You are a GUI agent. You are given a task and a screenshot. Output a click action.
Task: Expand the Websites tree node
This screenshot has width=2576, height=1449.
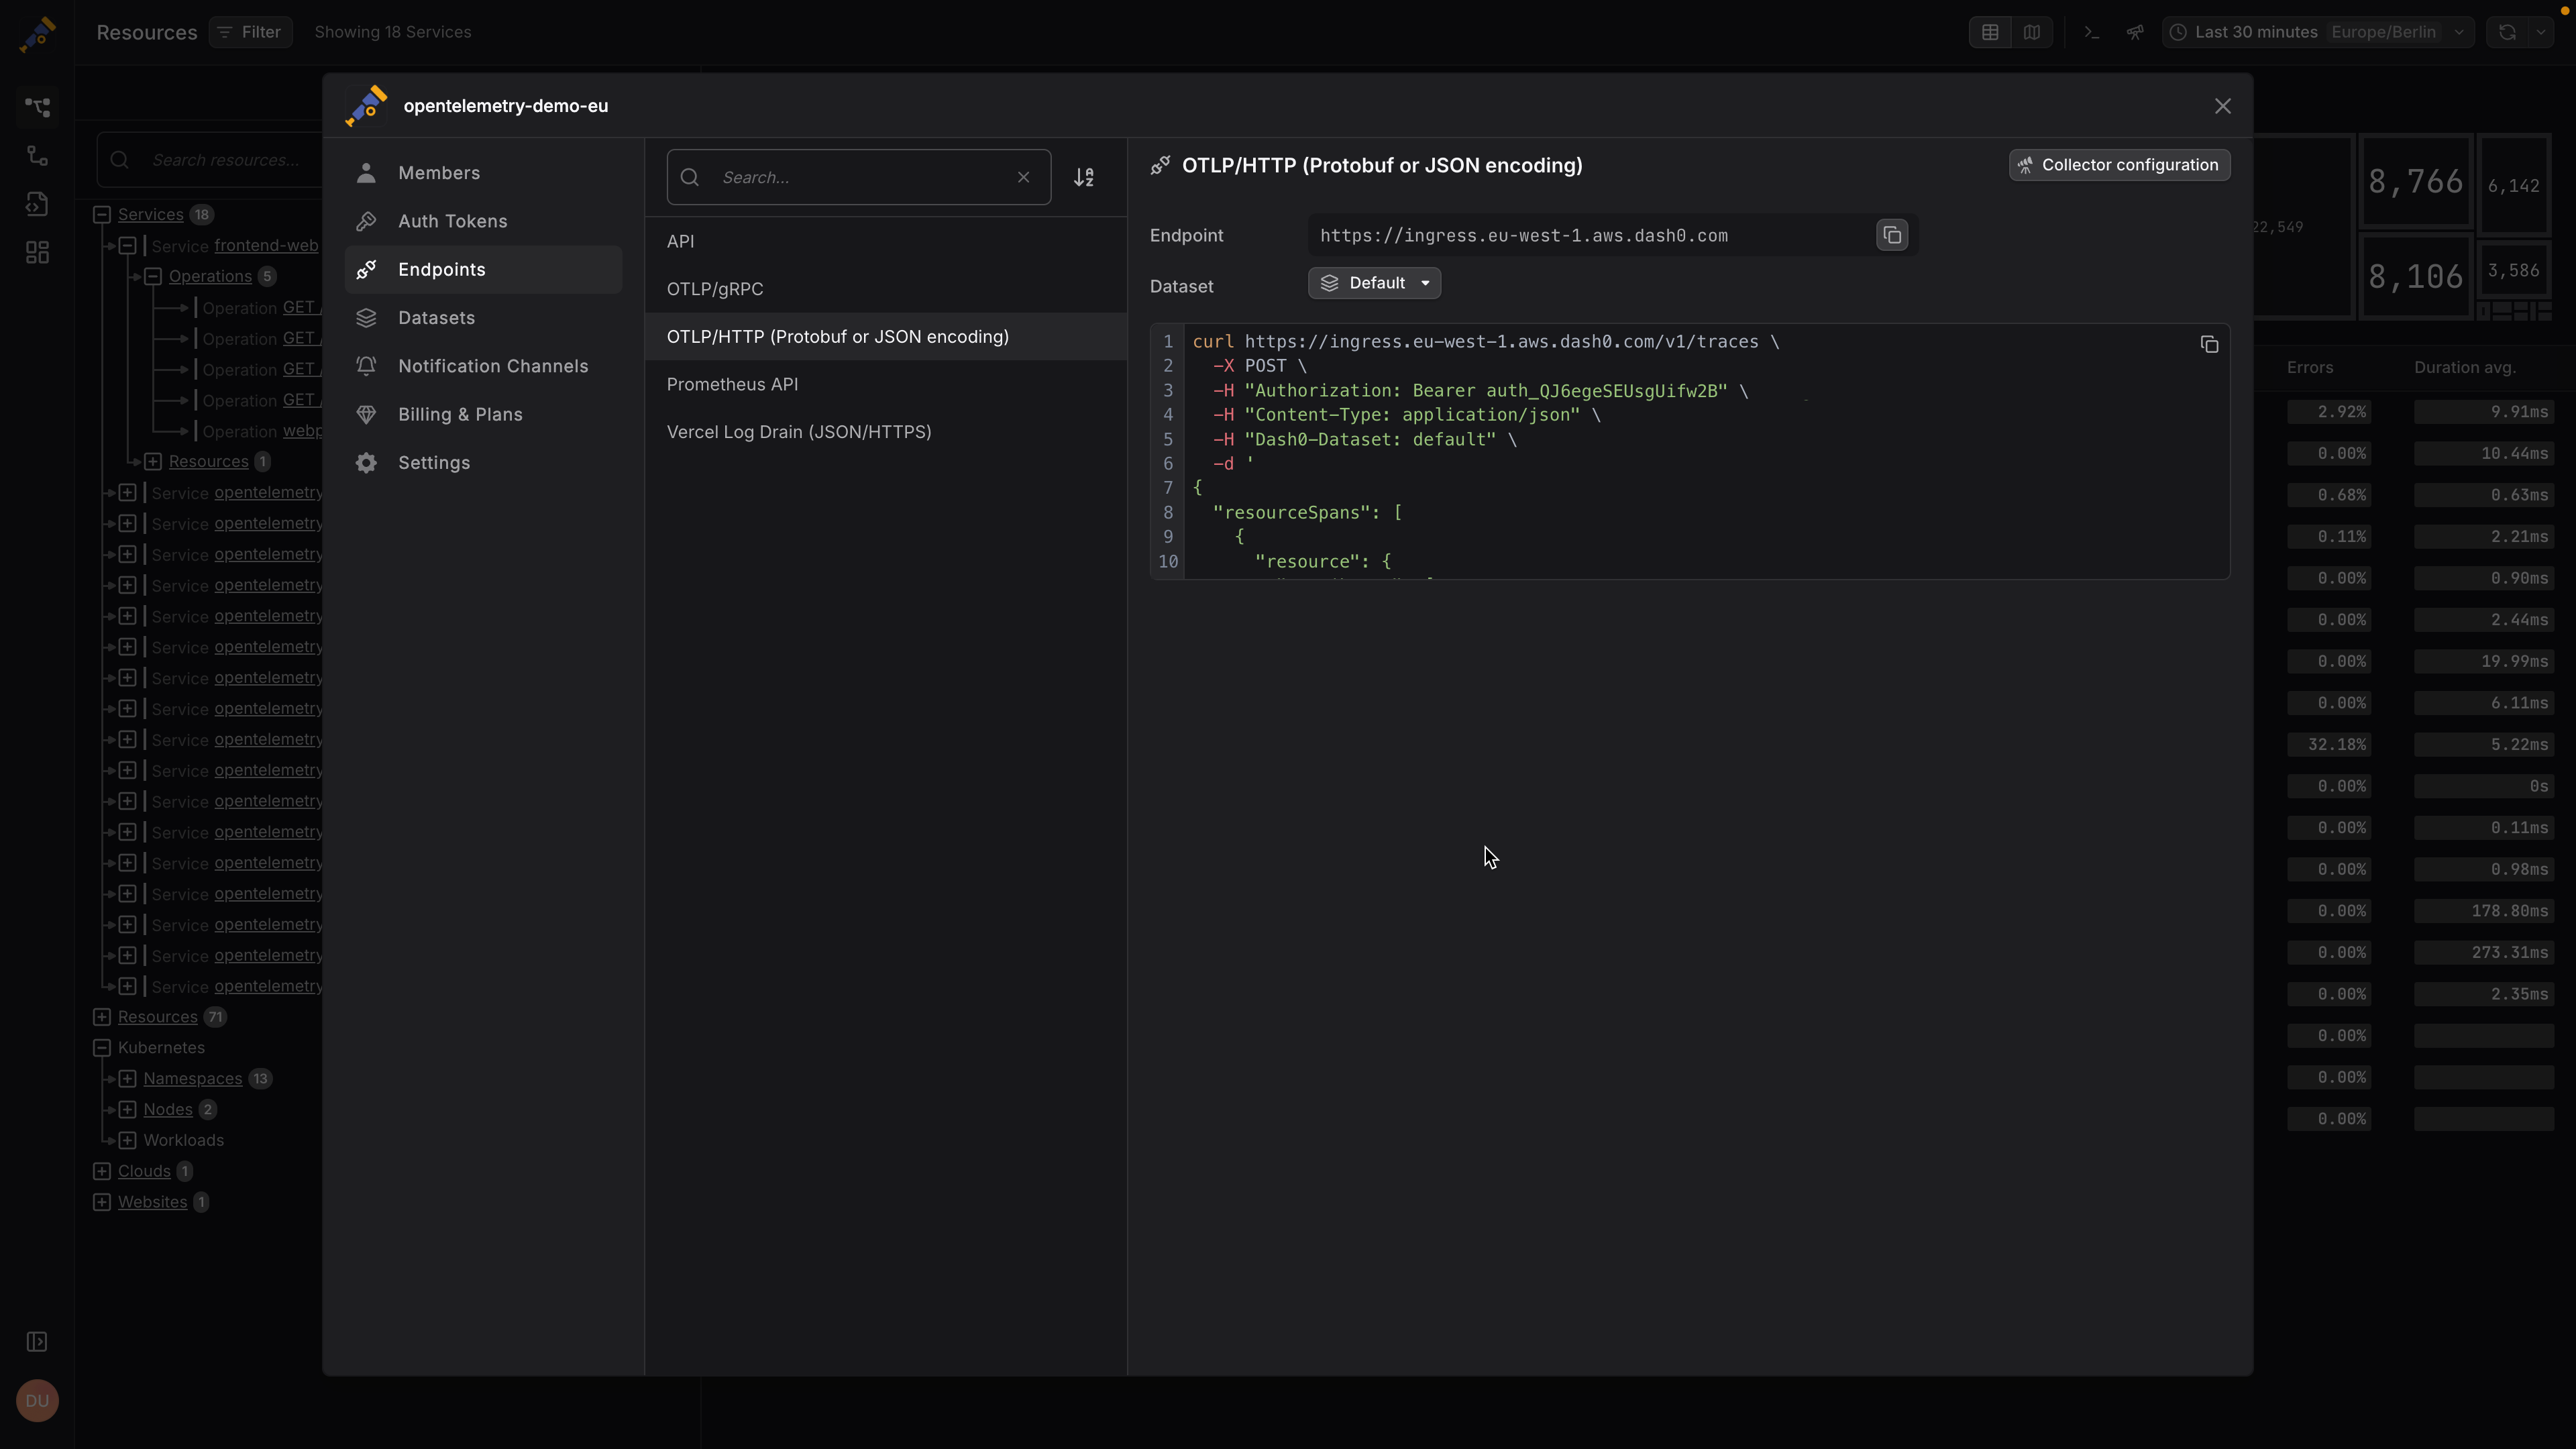click(x=102, y=1202)
